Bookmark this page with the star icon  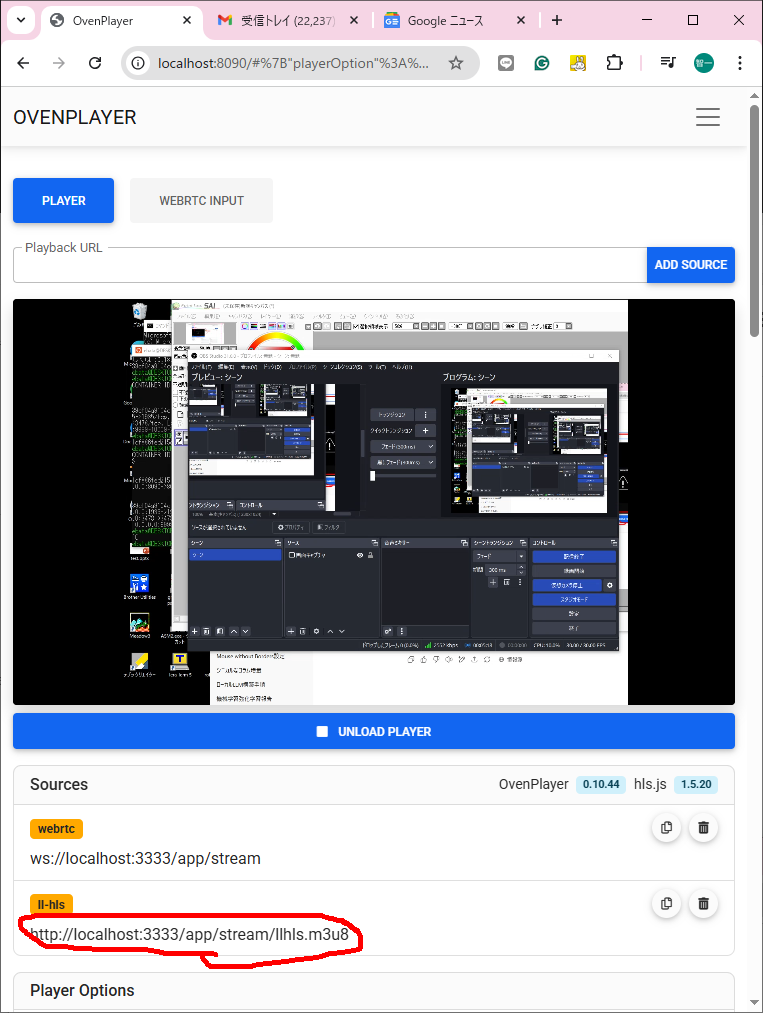[456, 63]
